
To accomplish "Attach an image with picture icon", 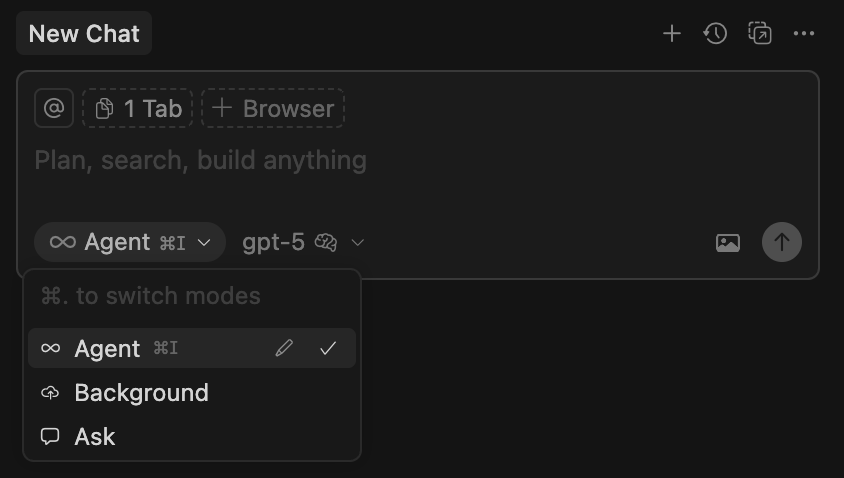I will tap(728, 242).
